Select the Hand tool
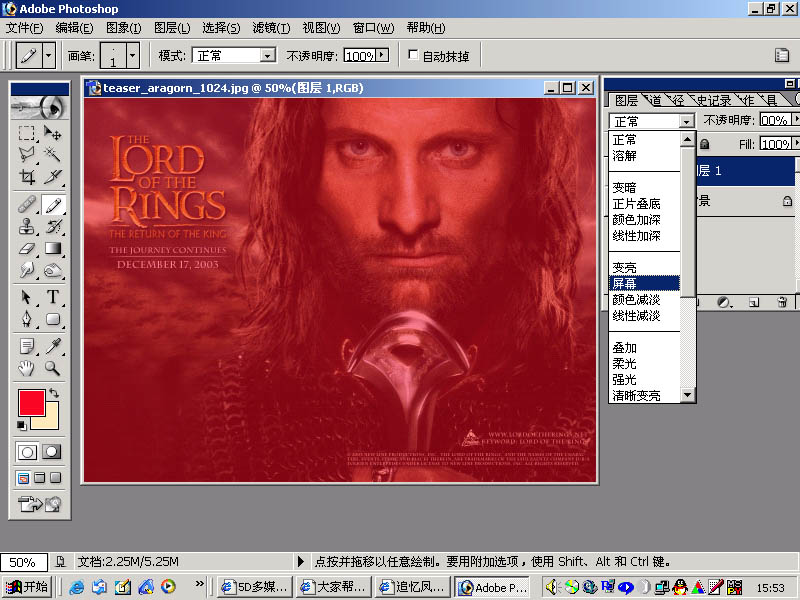This screenshot has width=800, height=600. pyautogui.click(x=27, y=367)
